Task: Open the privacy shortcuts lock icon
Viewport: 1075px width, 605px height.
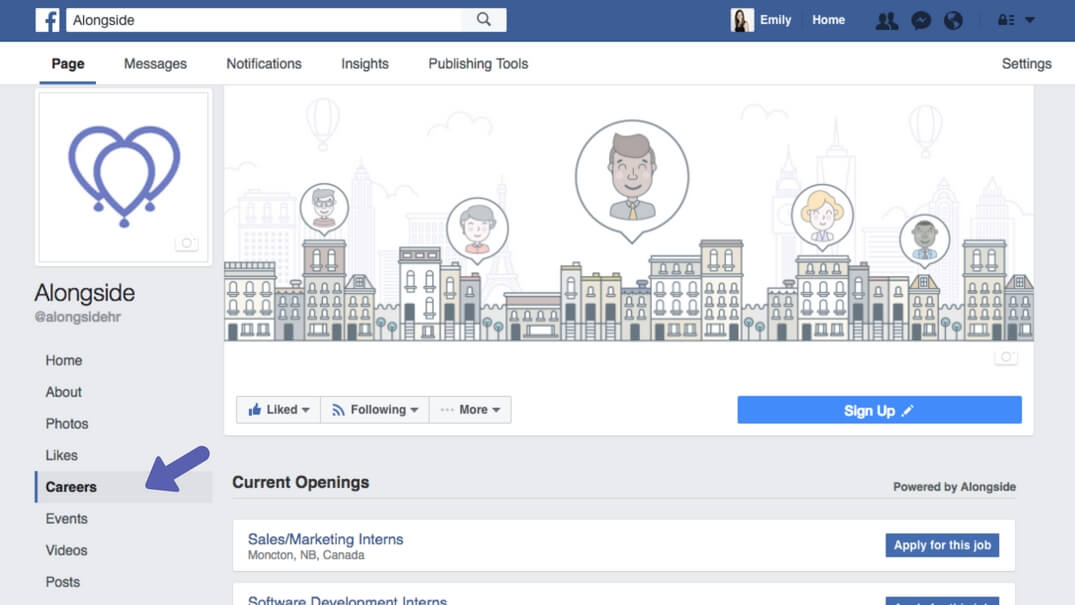Action: pyautogui.click(x=1006, y=20)
